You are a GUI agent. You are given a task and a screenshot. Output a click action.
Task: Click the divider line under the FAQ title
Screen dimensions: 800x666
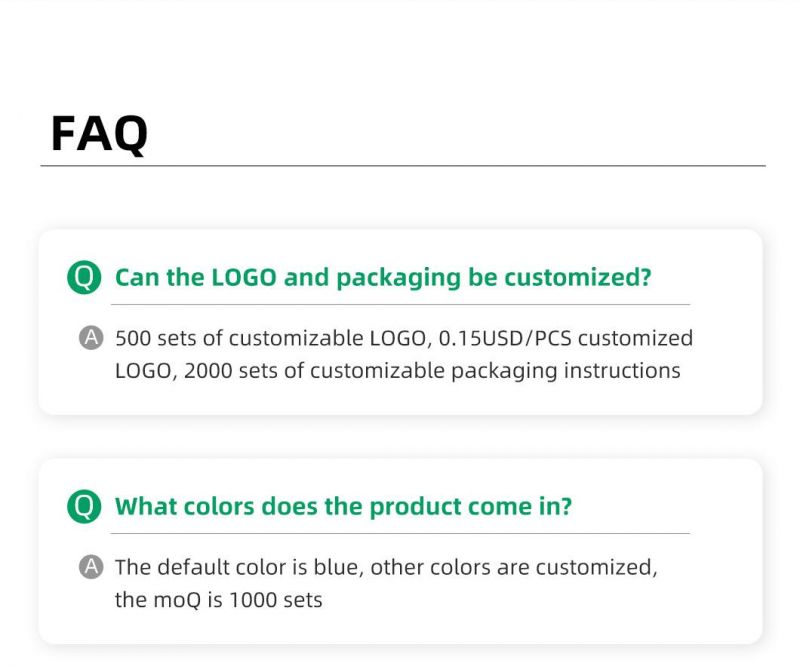click(x=403, y=166)
